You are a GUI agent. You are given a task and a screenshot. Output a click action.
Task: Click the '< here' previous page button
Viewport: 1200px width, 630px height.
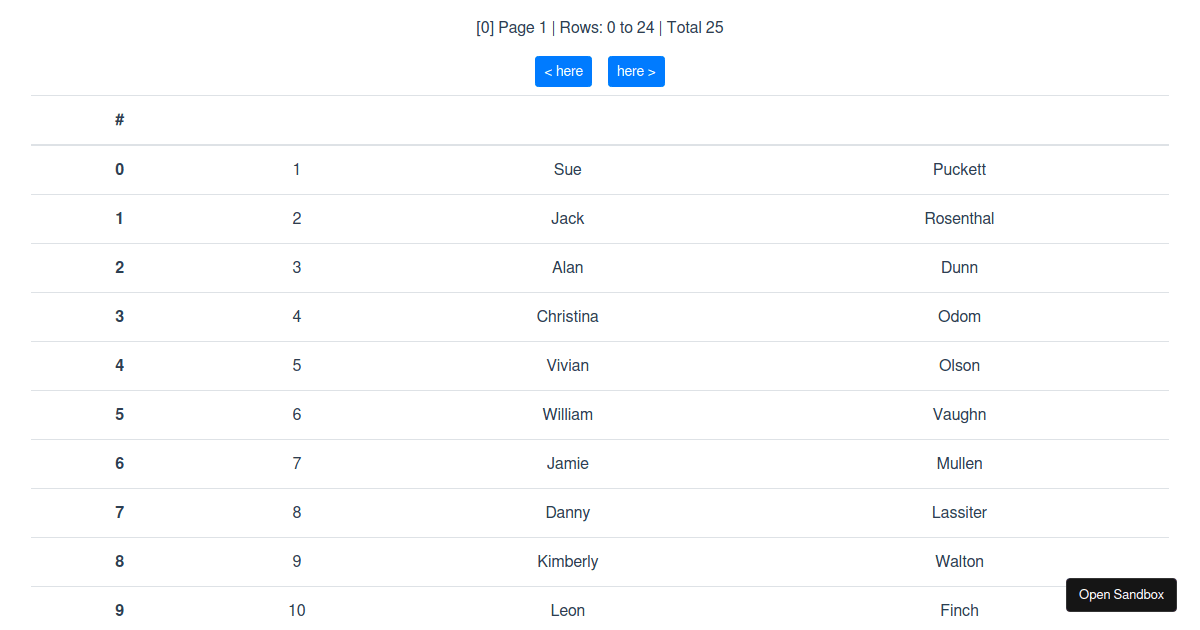(x=563, y=71)
